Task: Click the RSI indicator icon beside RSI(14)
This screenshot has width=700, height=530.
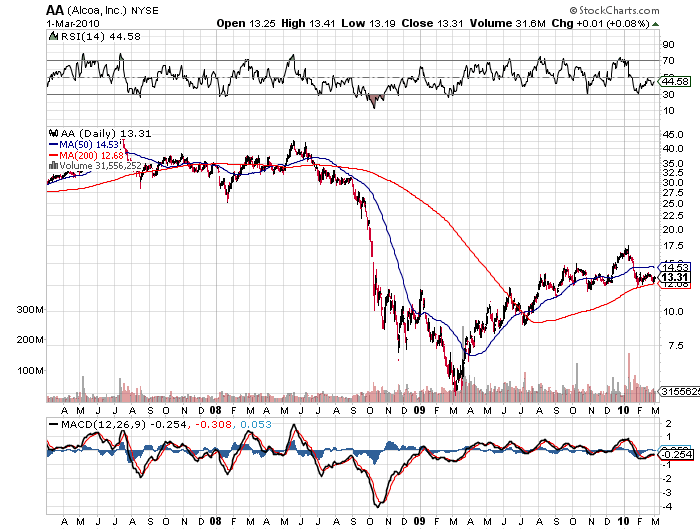Action: point(54,36)
